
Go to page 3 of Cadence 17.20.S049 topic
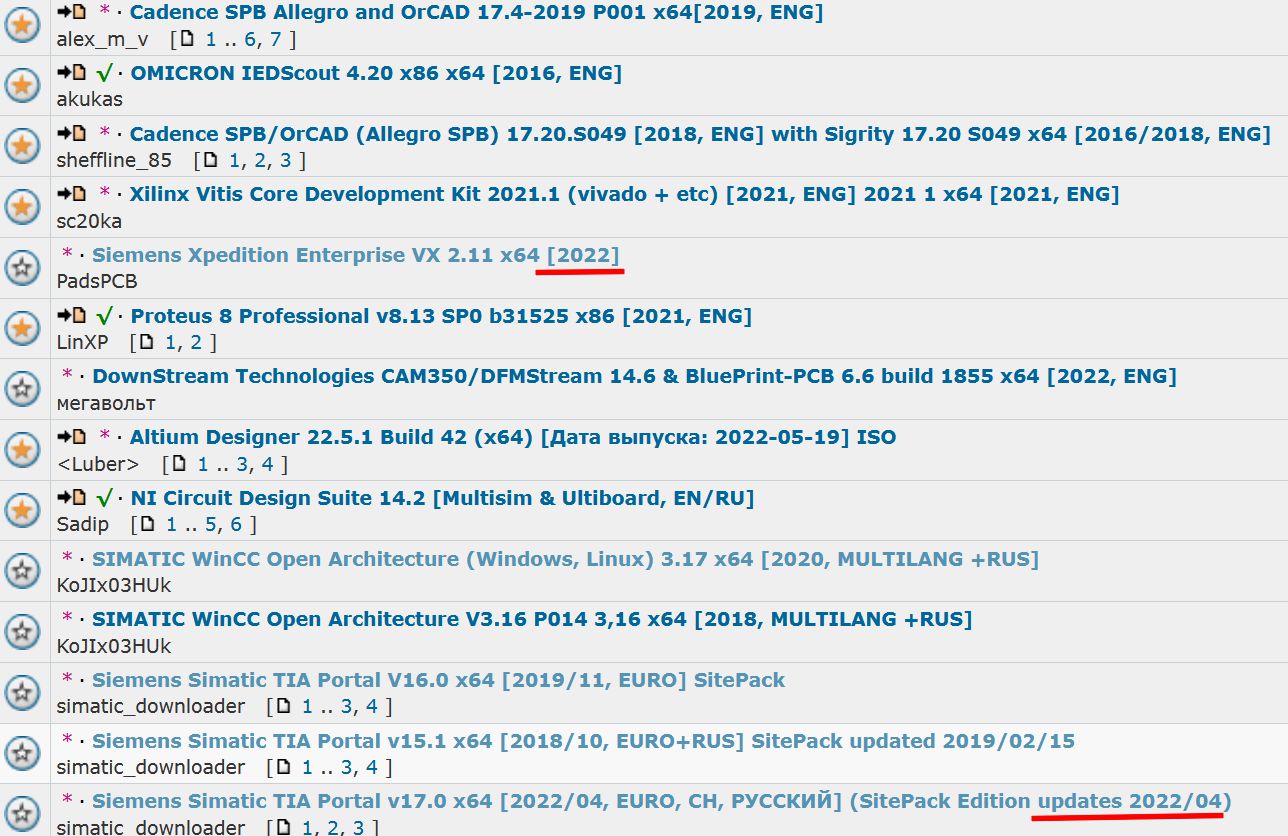pyautogui.click(x=286, y=161)
